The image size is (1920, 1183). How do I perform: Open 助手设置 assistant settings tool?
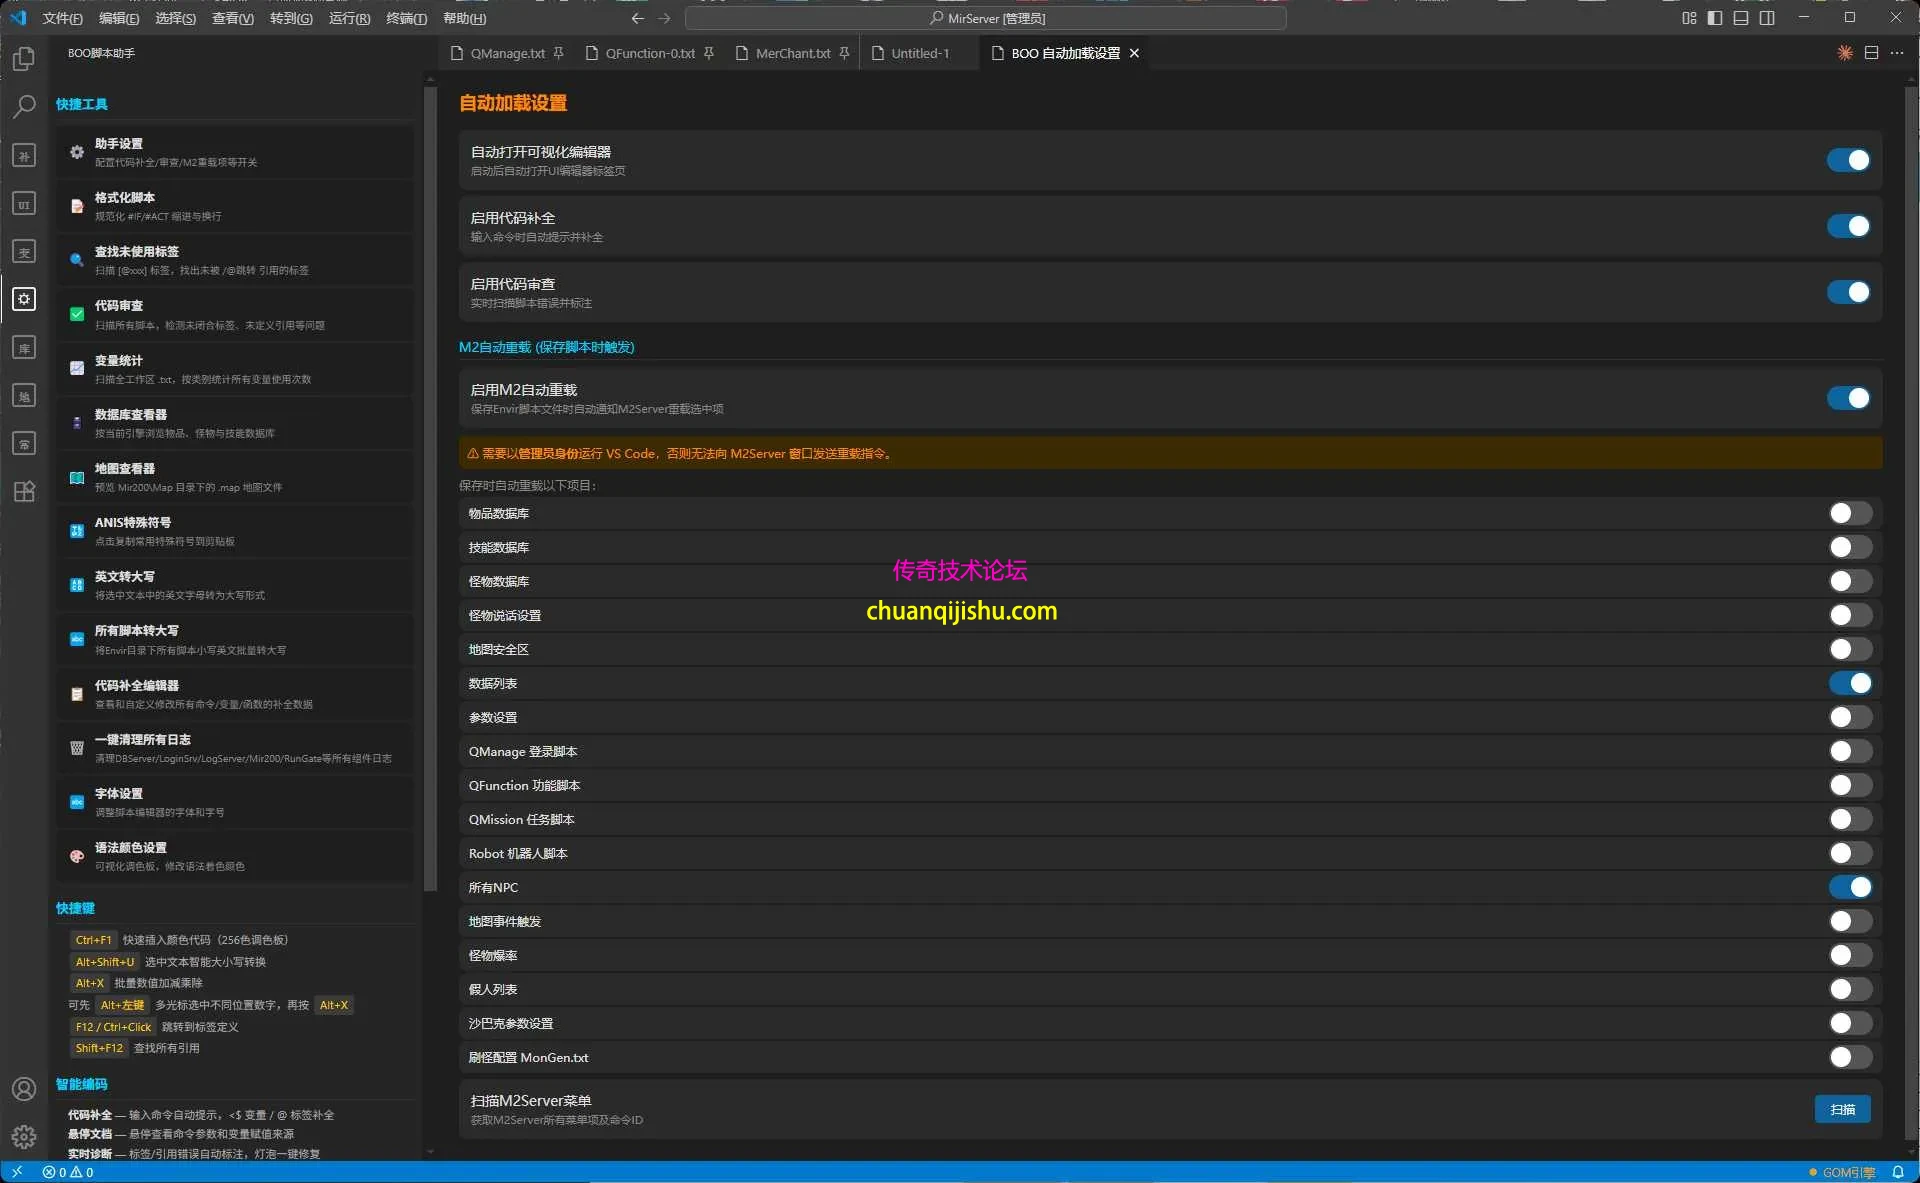click(x=234, y=152)
